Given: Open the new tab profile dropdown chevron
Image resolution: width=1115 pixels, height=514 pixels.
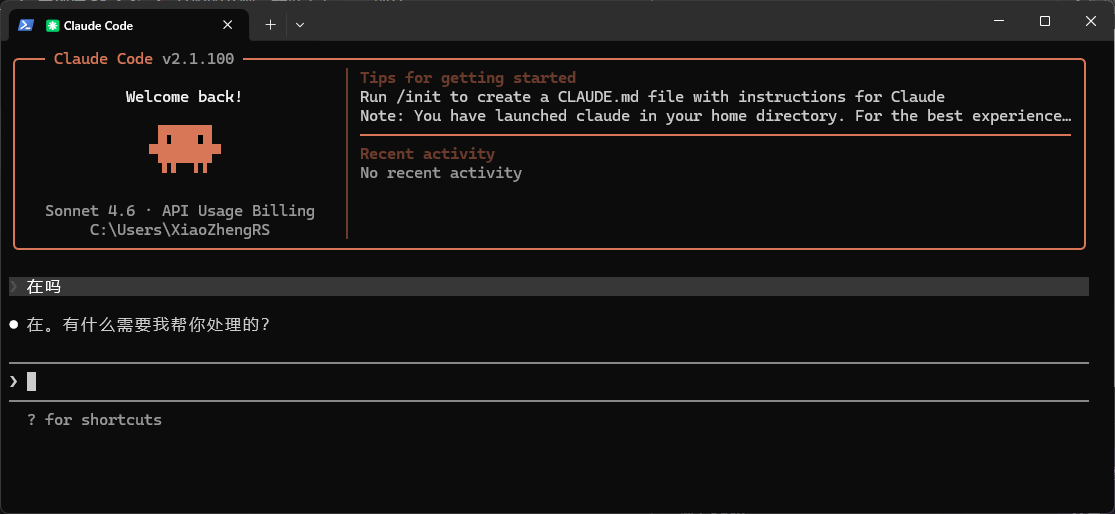Looking at the screenshot, I should 300,25.
